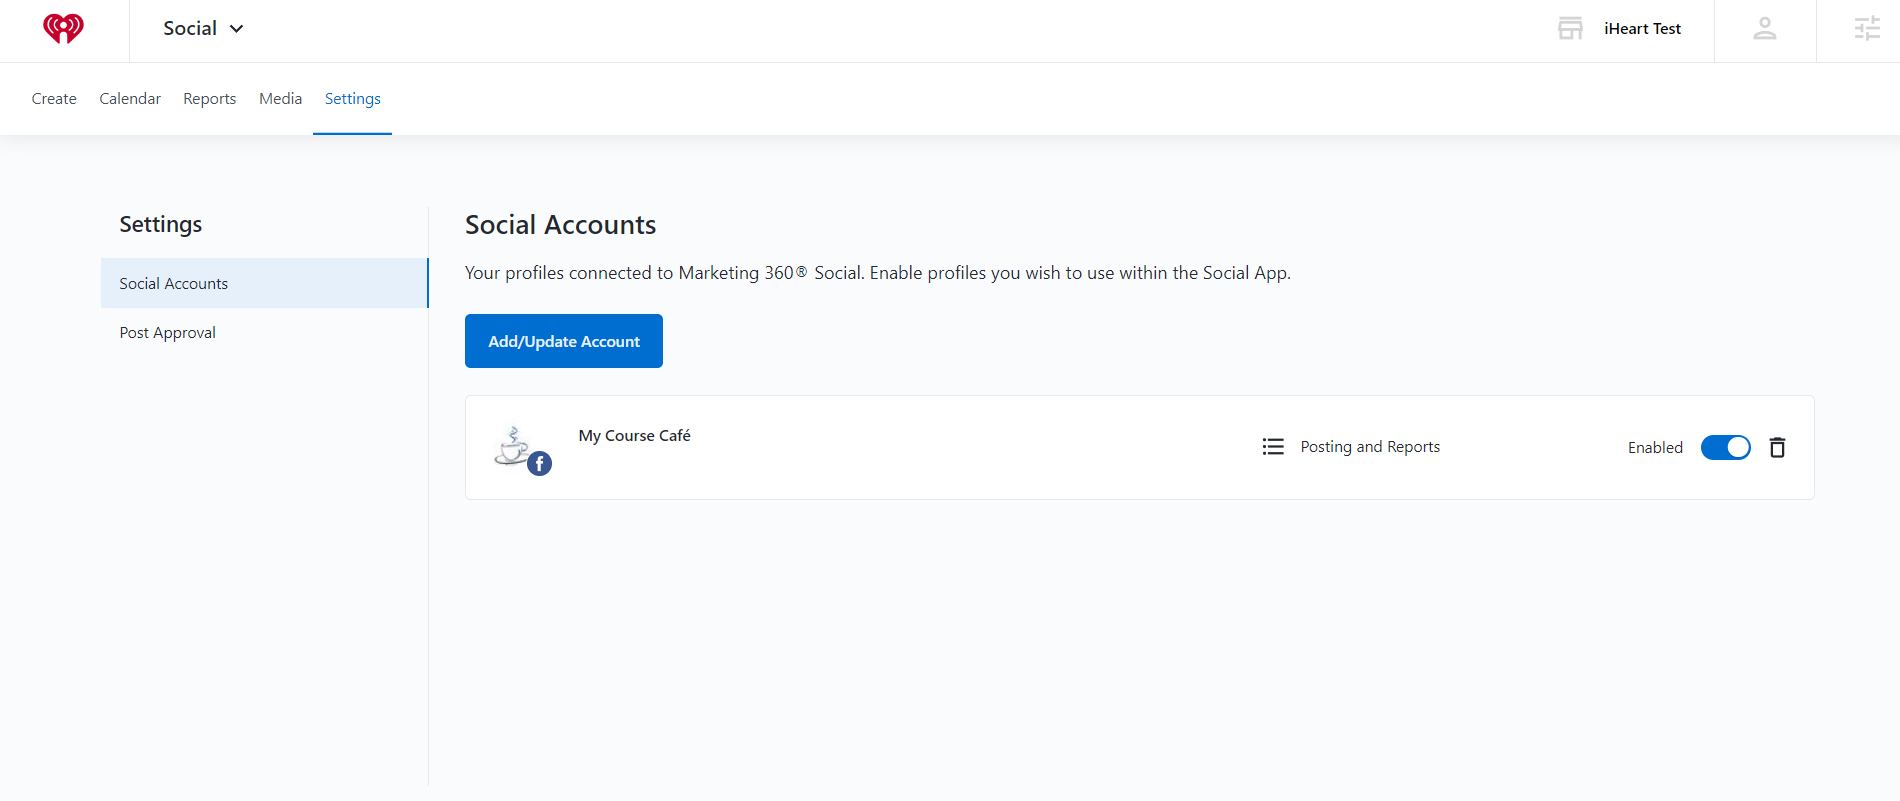Click the storefront icon beside iHeart Test
The width and height of the screenshot is (1900, 801).
(1570, 29)
